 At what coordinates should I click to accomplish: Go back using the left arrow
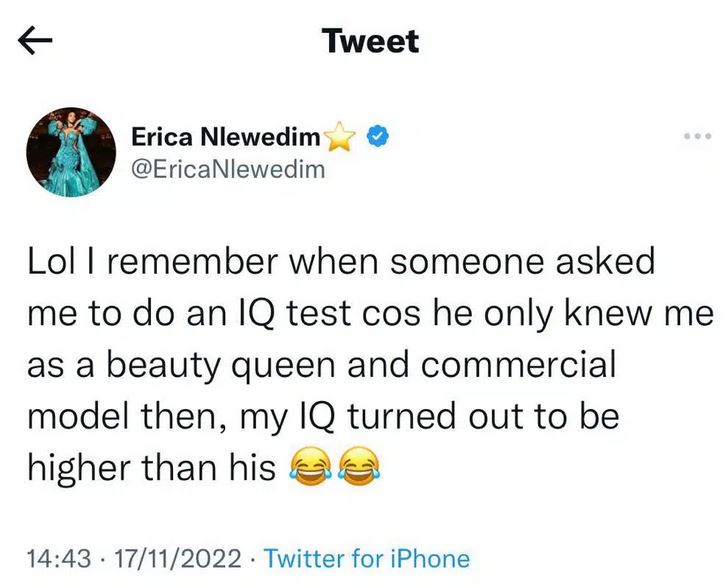[35, 42]
